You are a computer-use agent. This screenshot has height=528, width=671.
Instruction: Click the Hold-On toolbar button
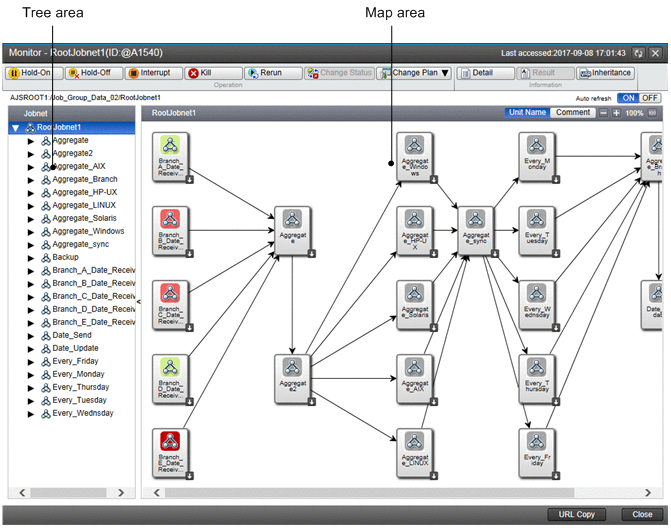coord(34,73)
